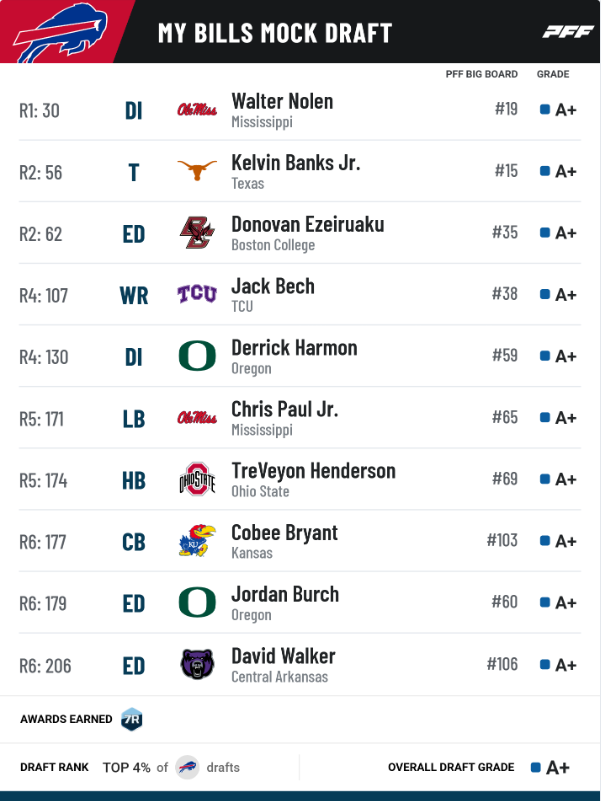The image size is (606, 801).
Task: Click the TCU logo next to Jack Bech
Action: tap(197, 294)
